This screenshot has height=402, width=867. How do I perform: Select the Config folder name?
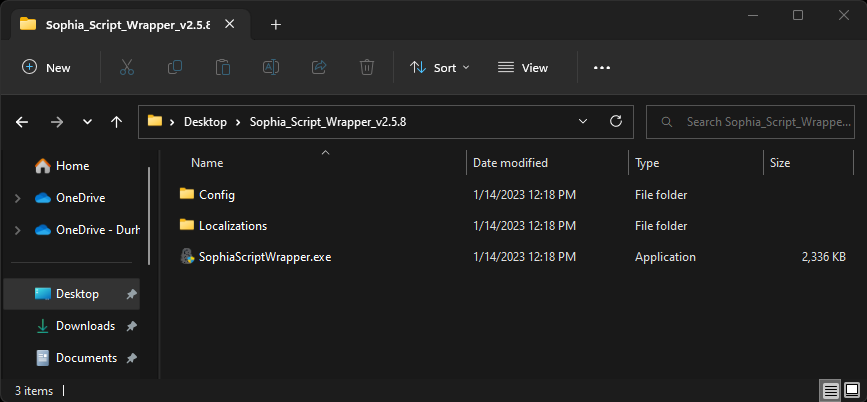pos(217,195)
